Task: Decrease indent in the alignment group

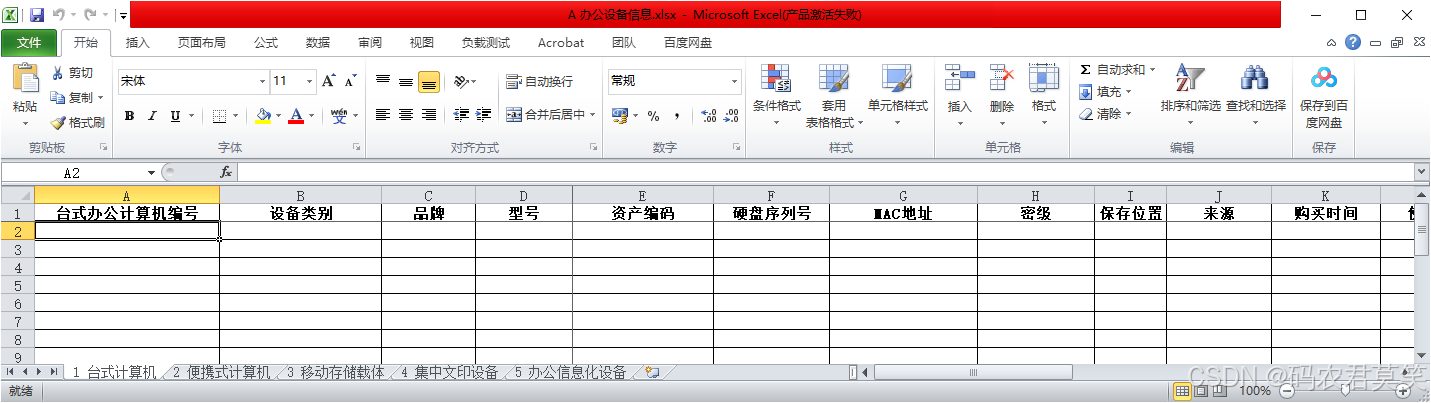Action: click(x=461, y=115)
